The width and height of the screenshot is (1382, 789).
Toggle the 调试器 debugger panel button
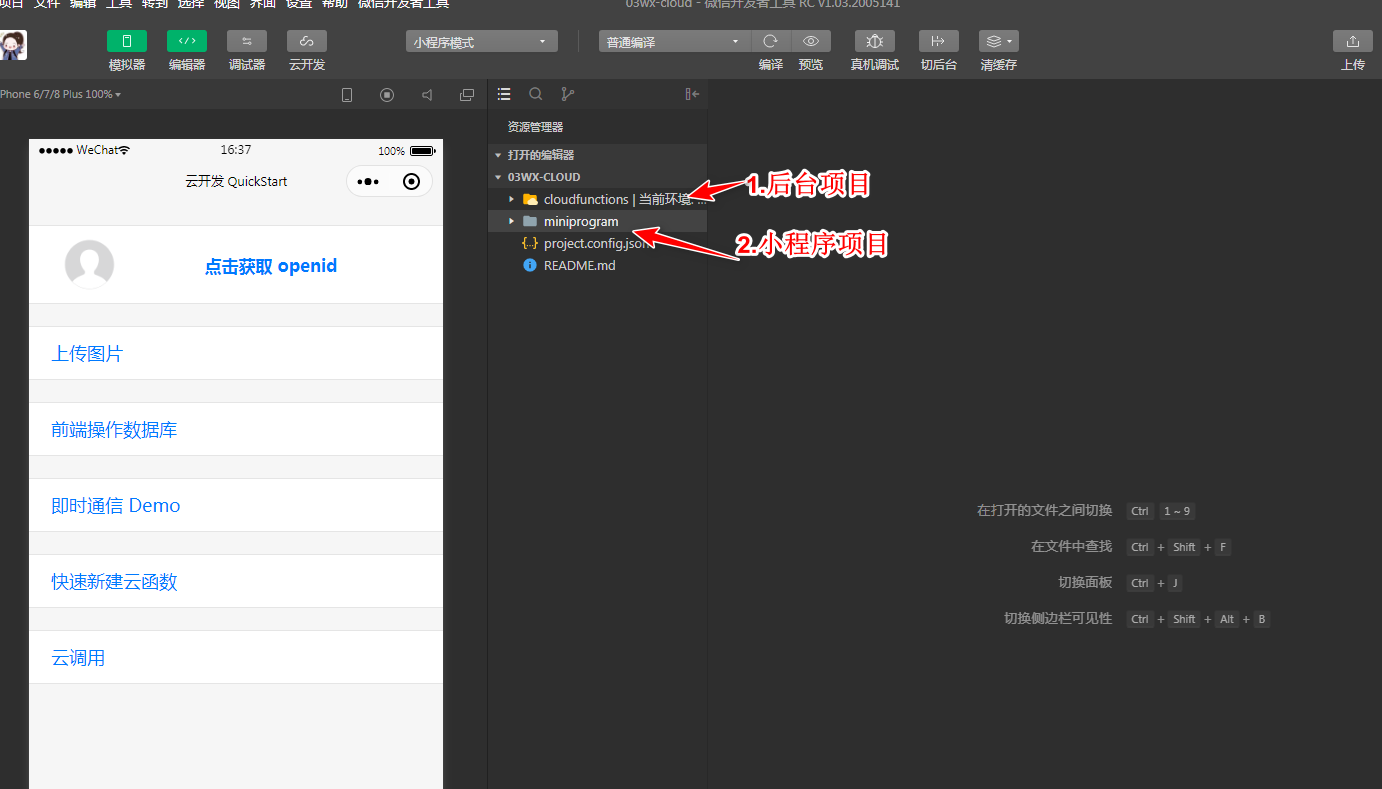[247, 41]
